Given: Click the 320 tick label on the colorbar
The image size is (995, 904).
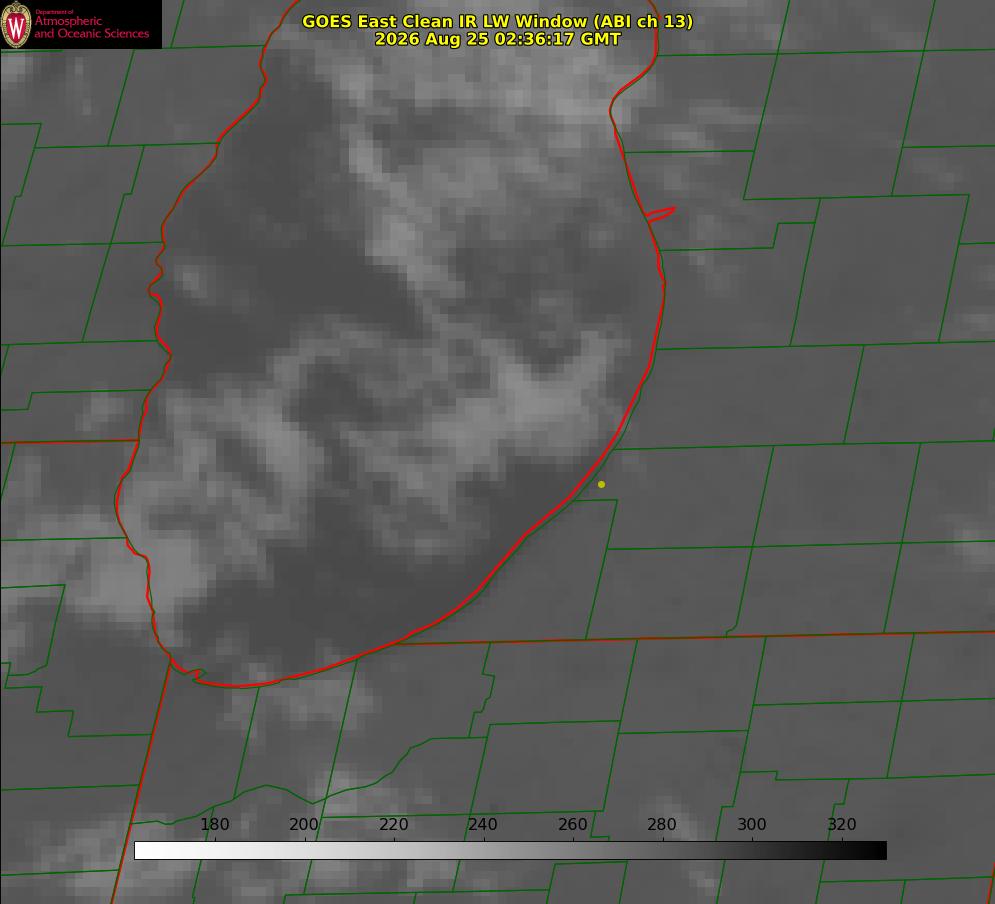Looking at the screenshot, I should pyautogui.click(x=842, y=825).
